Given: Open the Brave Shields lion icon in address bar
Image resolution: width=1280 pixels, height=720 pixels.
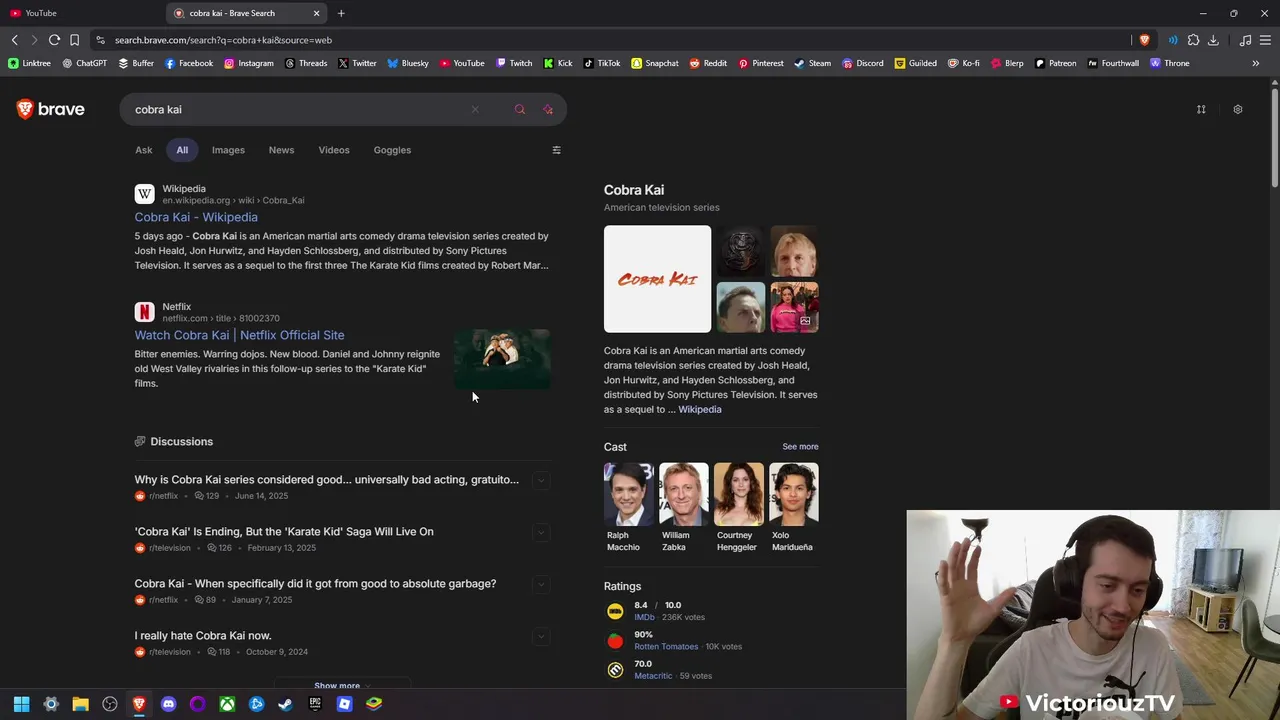Looking at the screenshot, I should pos(1144,40).
